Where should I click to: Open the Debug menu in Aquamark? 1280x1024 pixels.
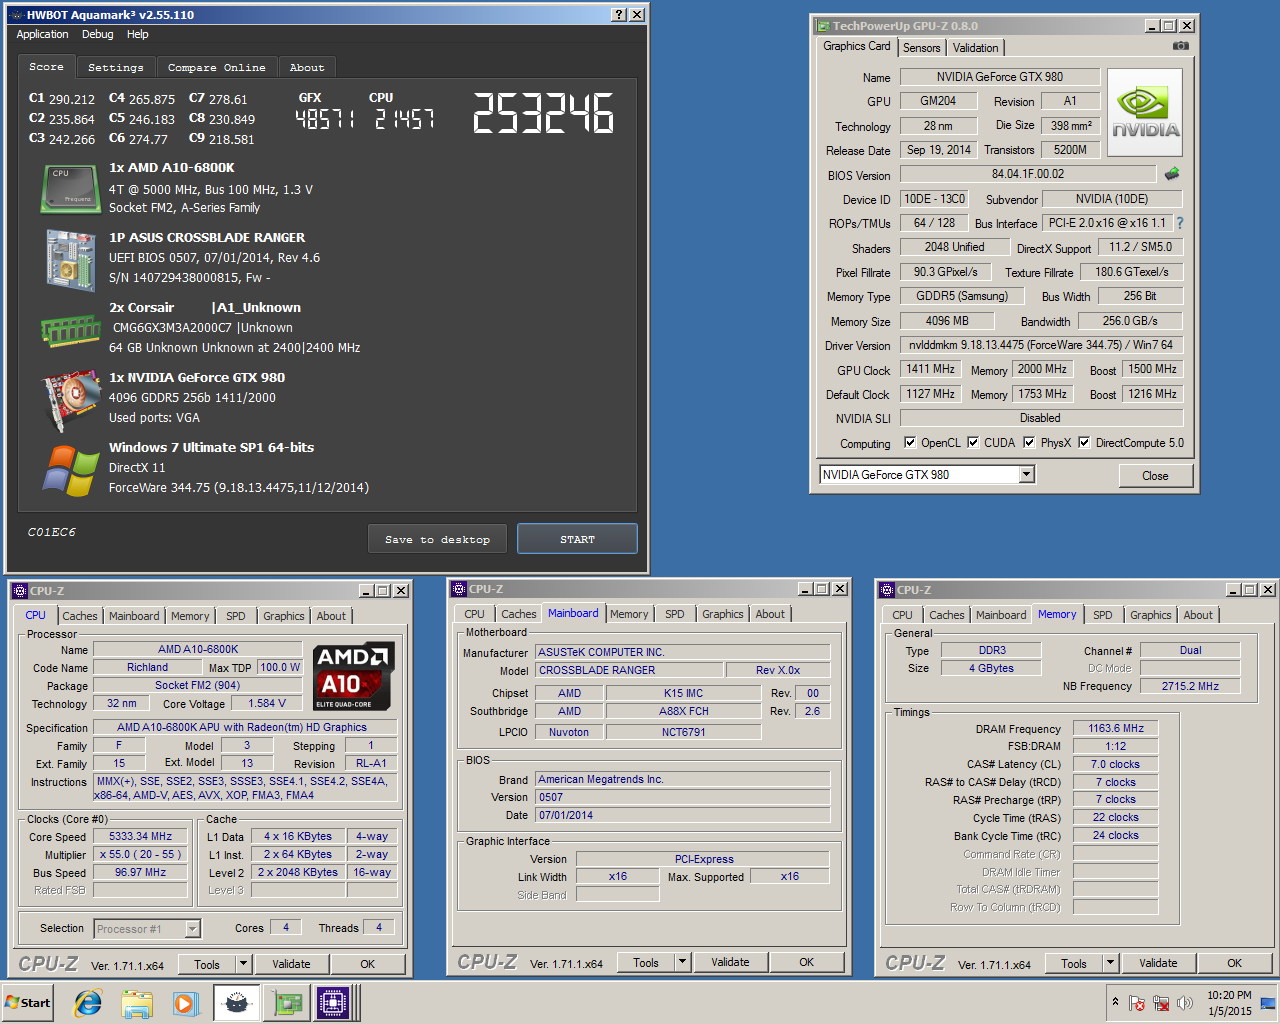97,34
